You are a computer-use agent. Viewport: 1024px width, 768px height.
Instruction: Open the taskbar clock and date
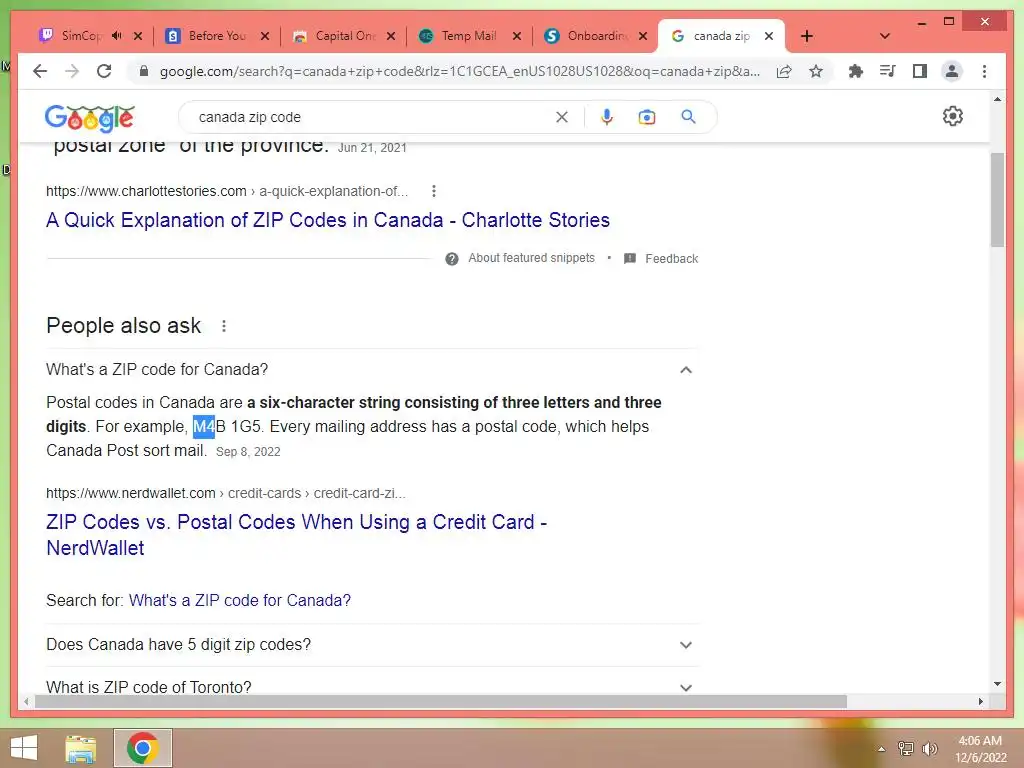(x=980, y=748)
